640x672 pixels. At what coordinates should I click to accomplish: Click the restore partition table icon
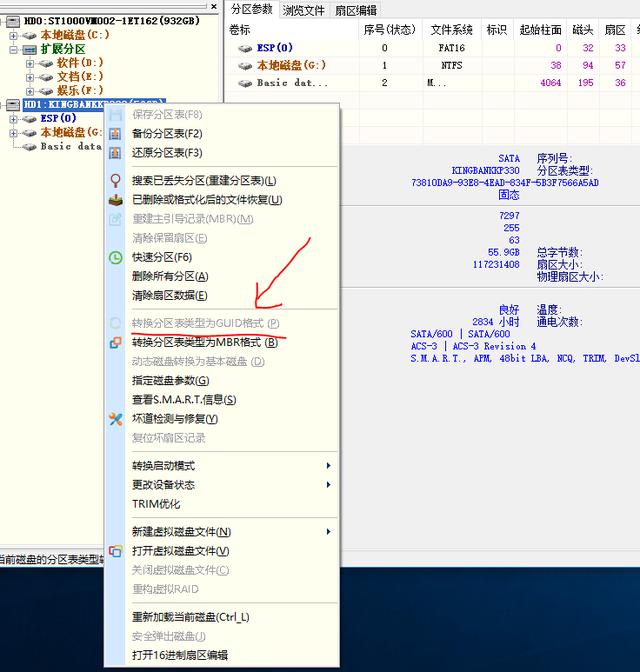point(115,153)
